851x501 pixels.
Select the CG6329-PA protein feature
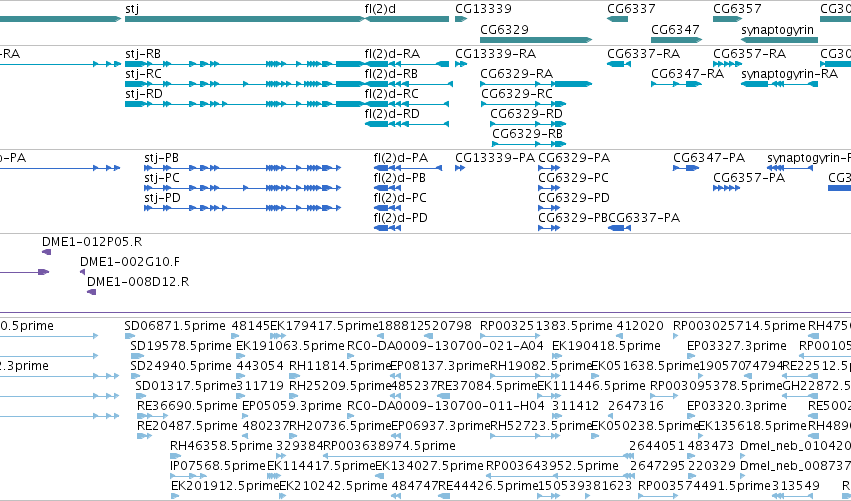(x=549, y=168)
